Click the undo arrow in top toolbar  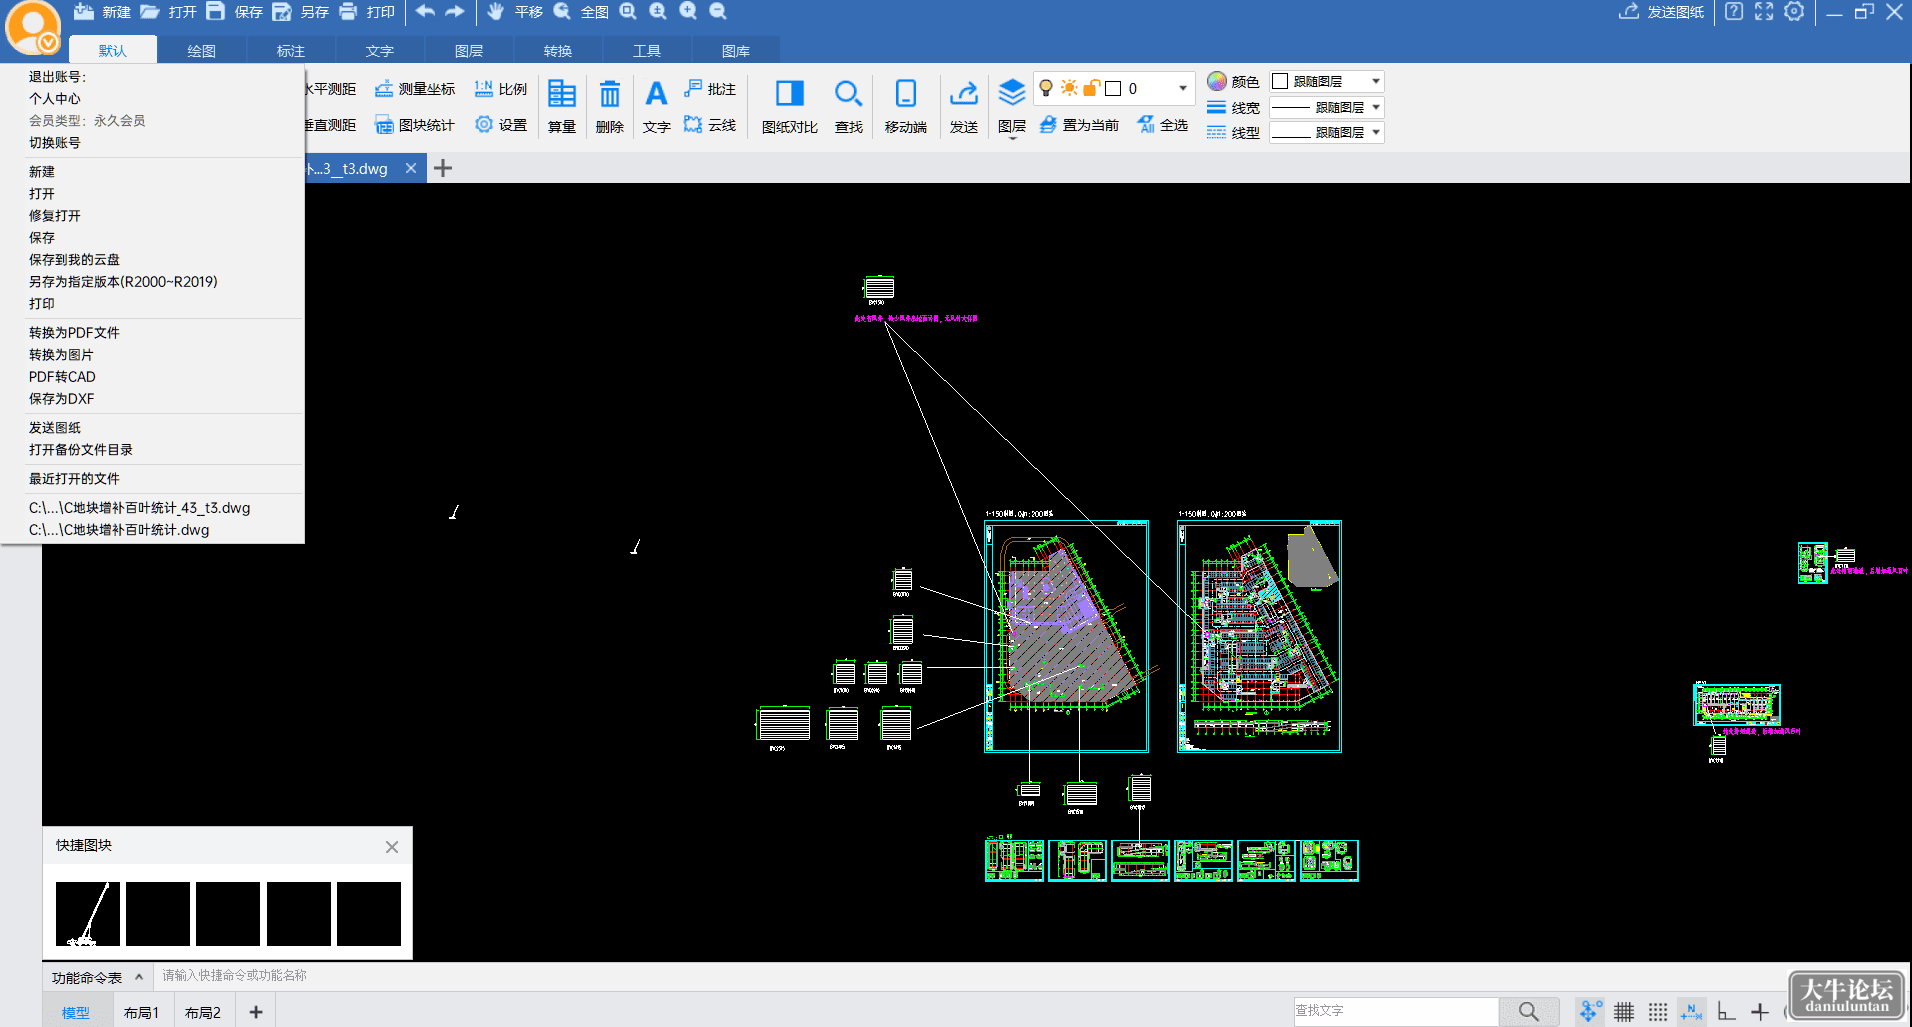pyautogui.click(x=425, y=12)
